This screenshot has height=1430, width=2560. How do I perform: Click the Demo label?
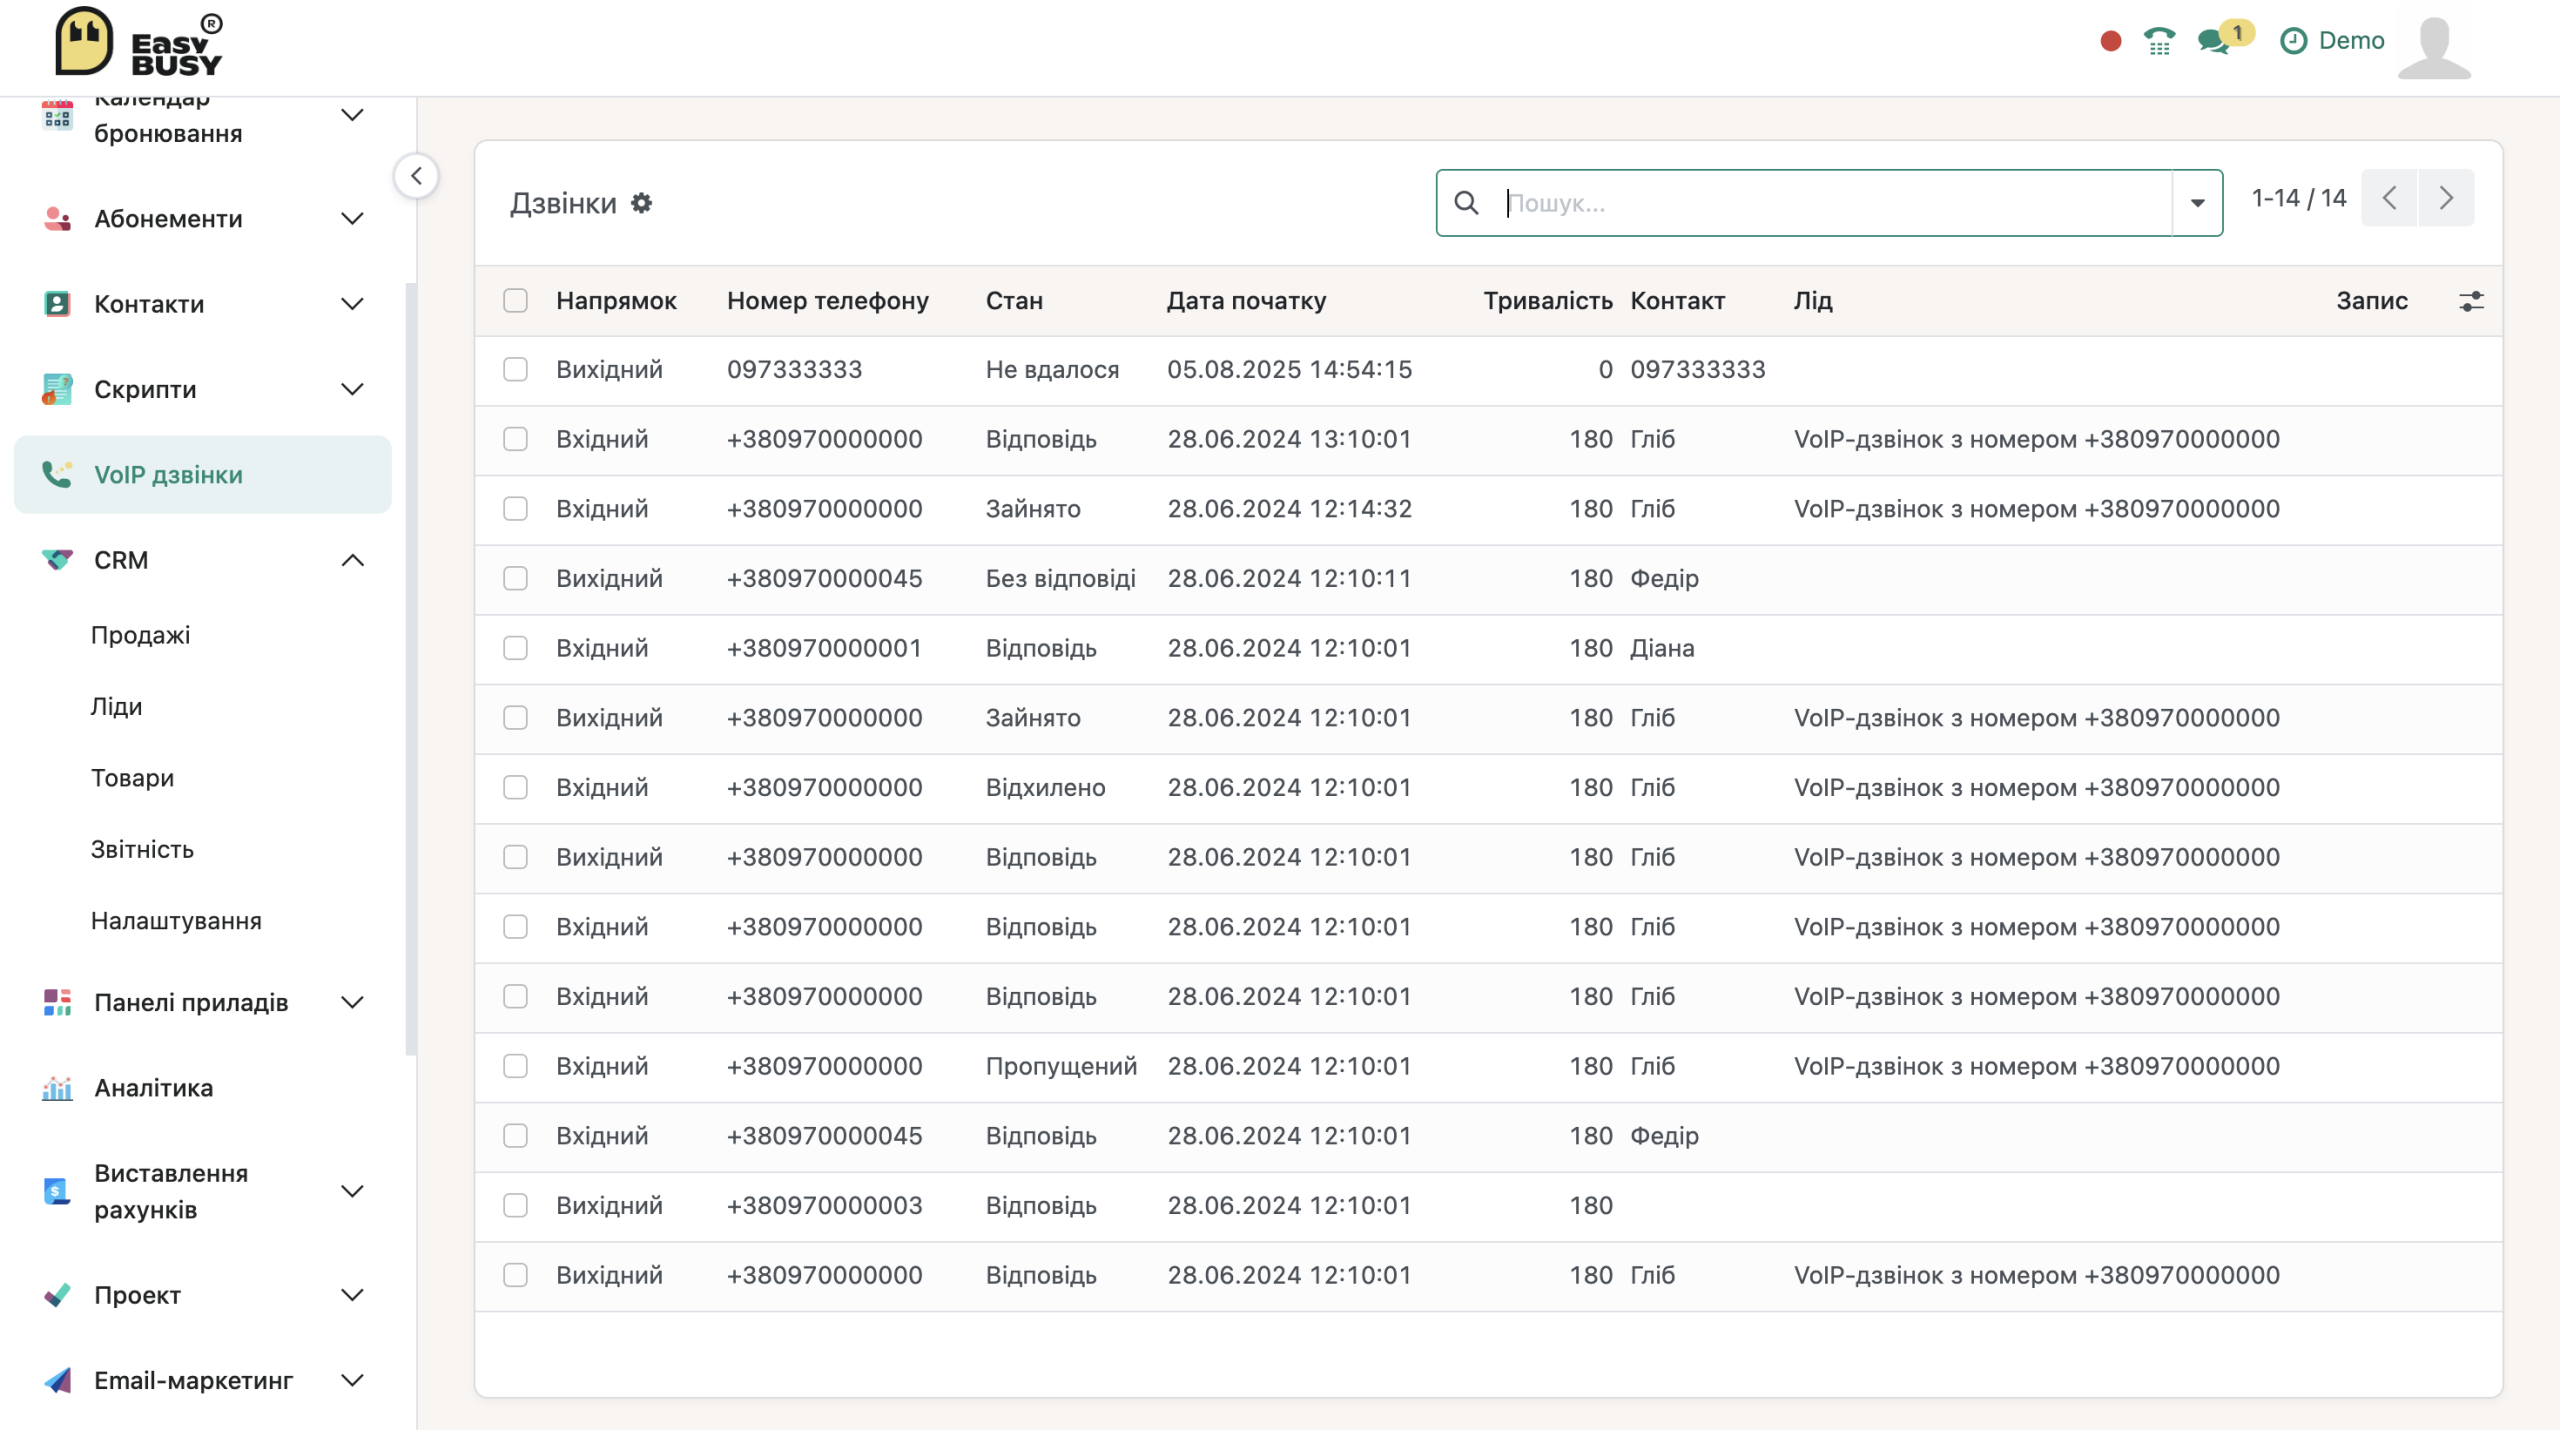point(2351,41)
